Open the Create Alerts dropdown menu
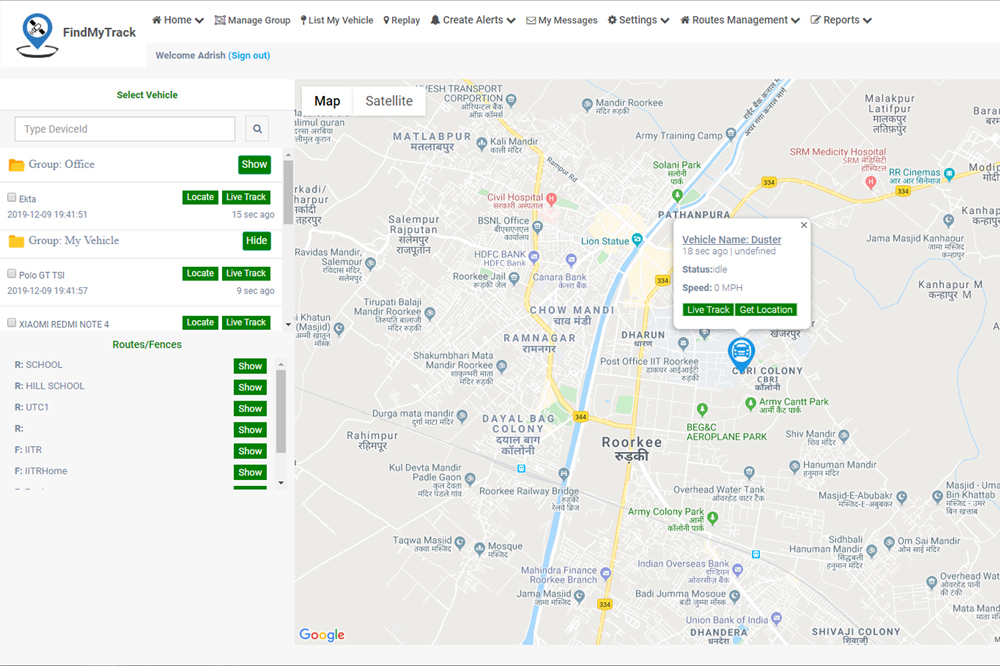The image size is (1000, 666). (x=473, y=20)
